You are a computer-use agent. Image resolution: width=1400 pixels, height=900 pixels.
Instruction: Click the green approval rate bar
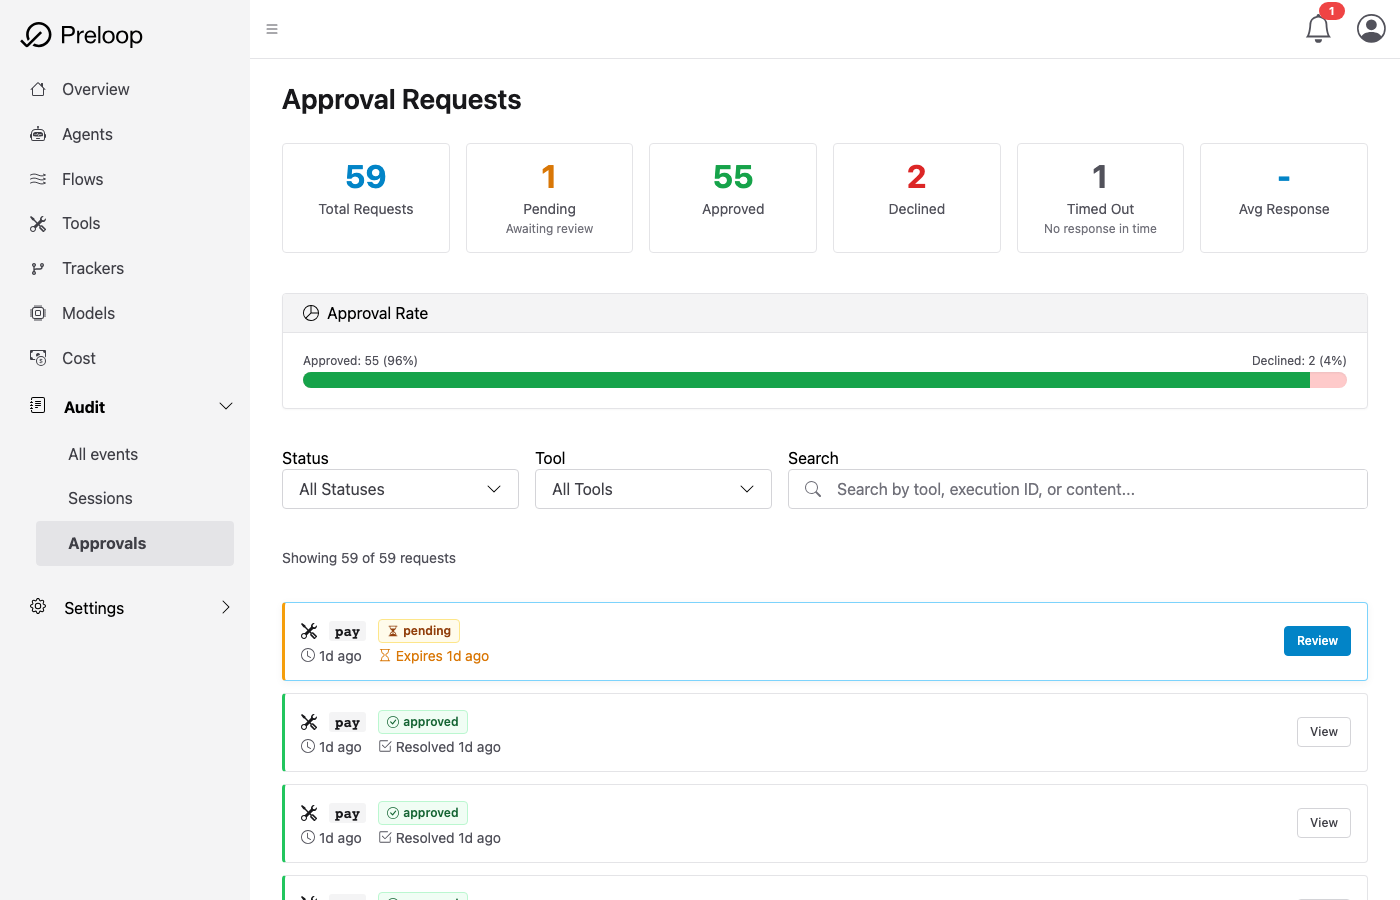pos(806,380)
